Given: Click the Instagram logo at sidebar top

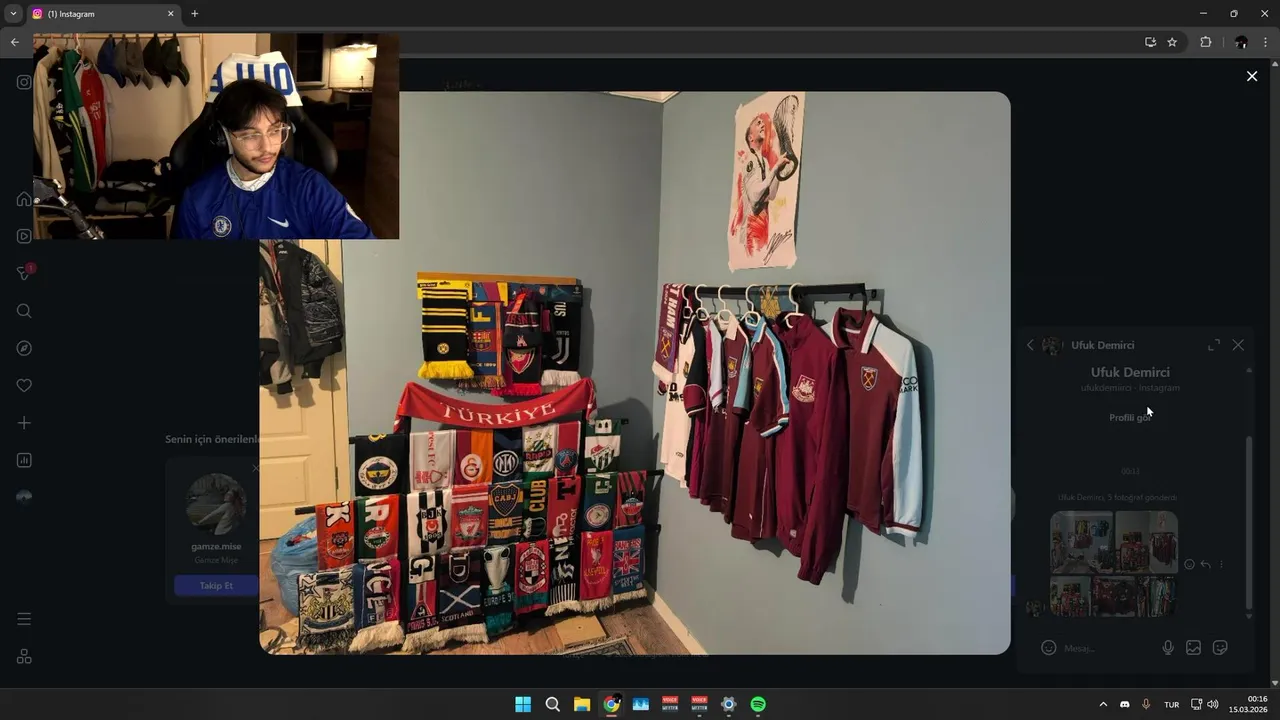Looking at the screenshot, I should pos(24,82).
